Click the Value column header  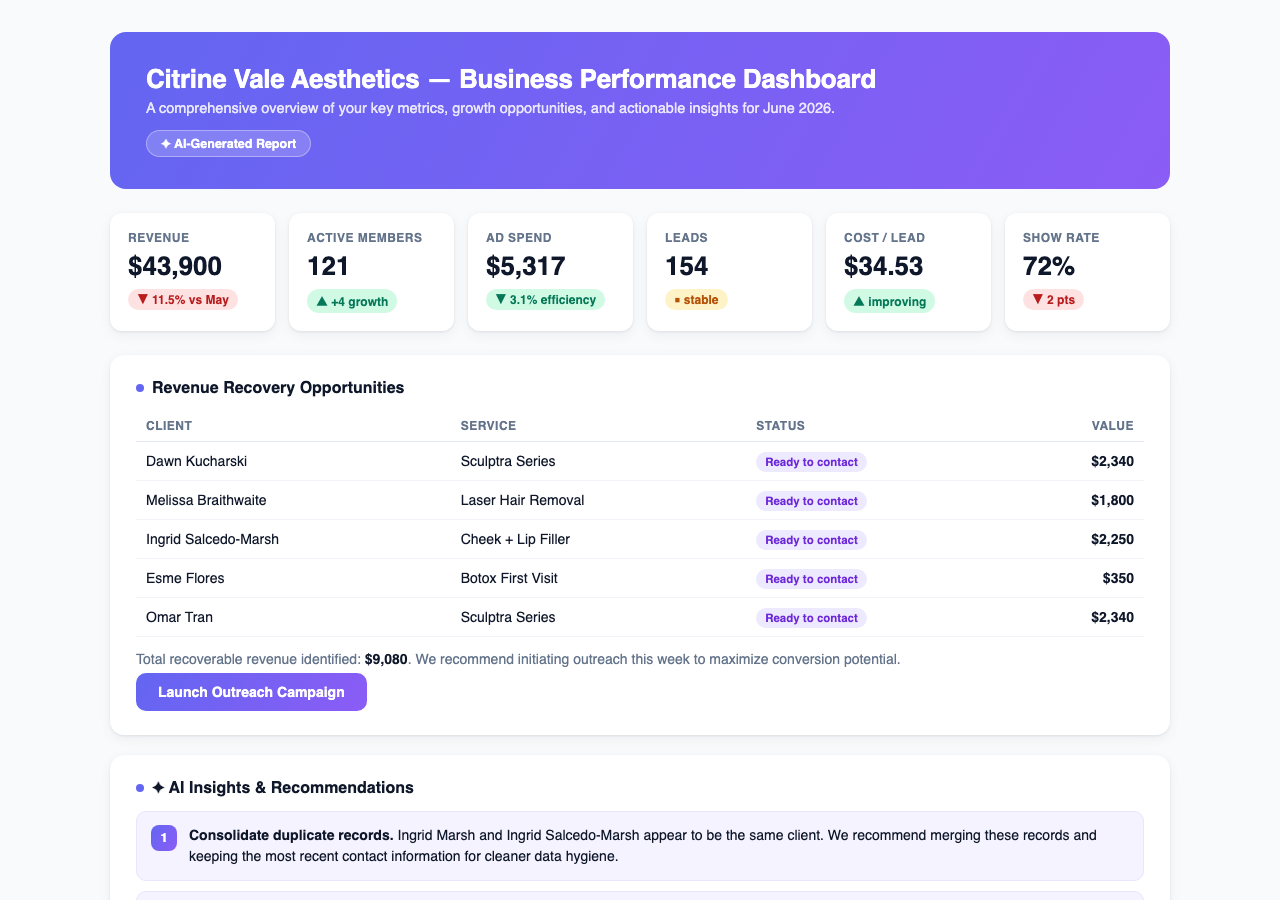pyautogui.click(x=1113, y=426)
